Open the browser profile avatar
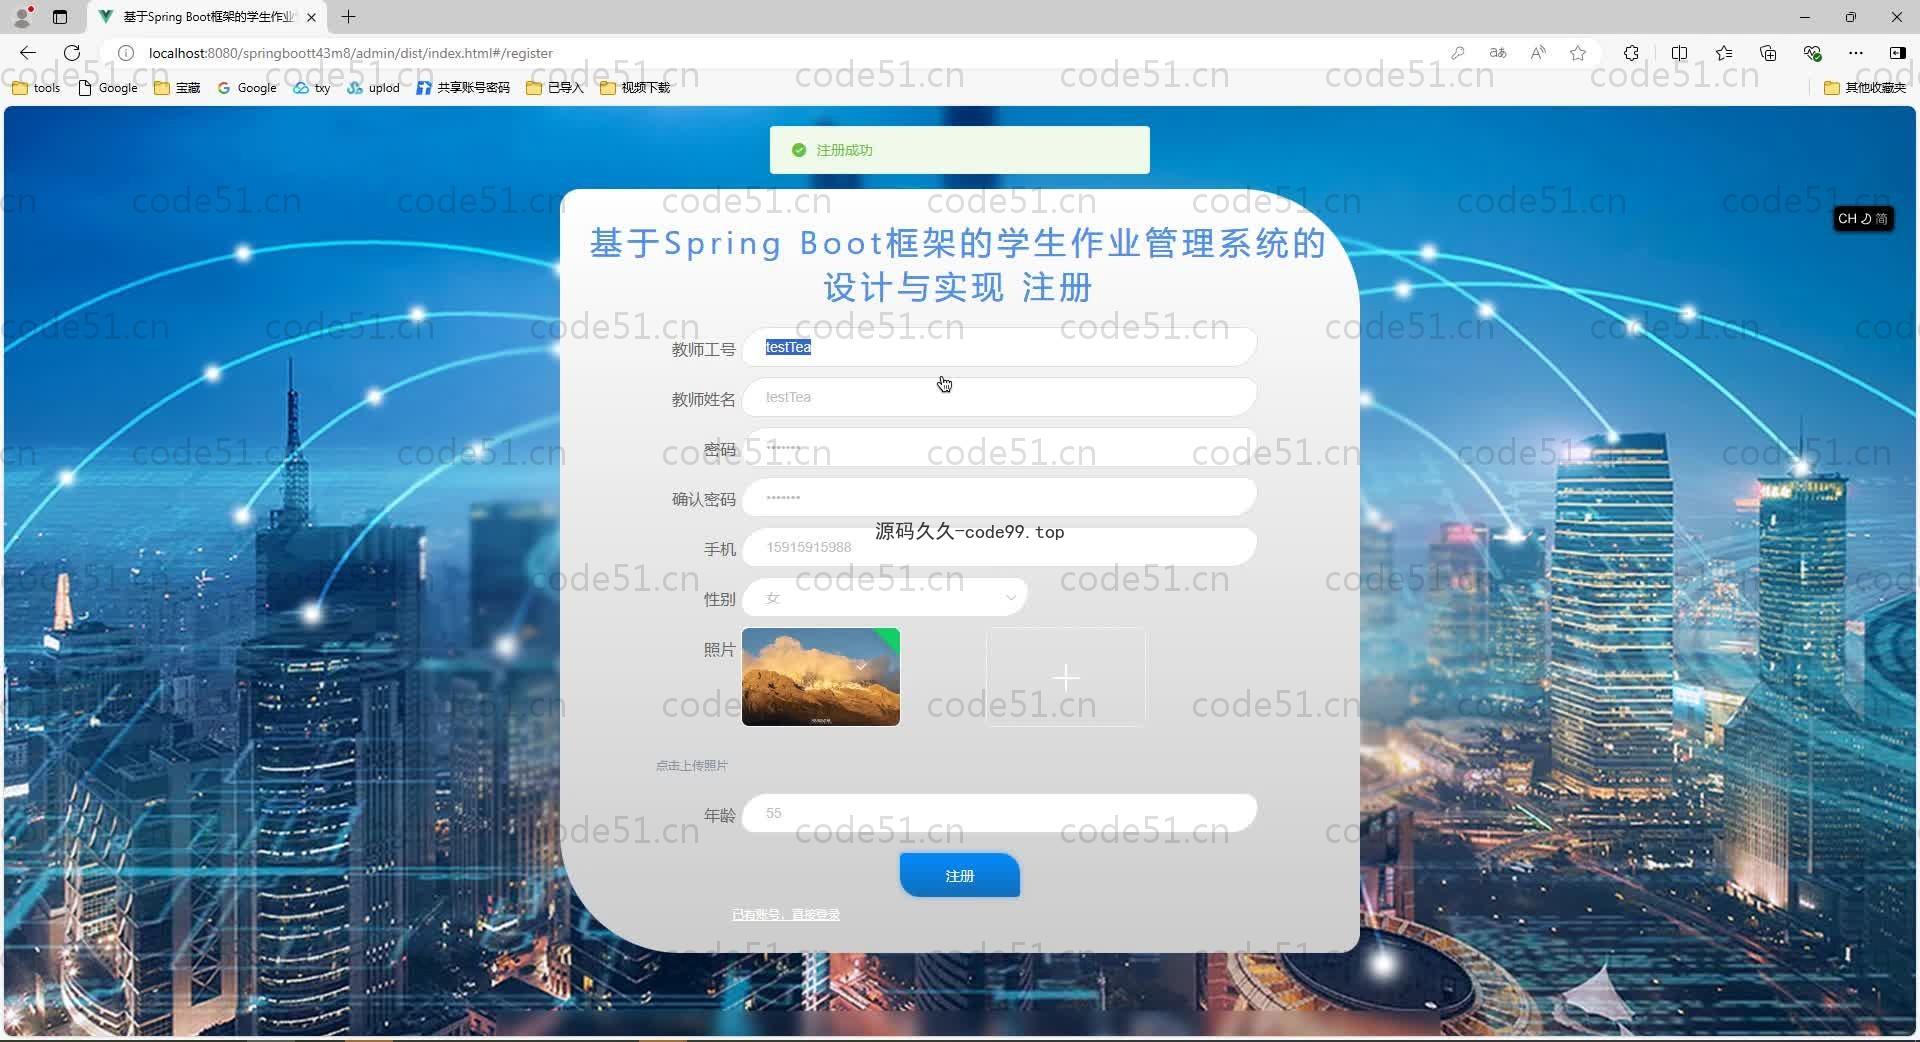Screen dimensions: 1920x1042 point(22,17)
